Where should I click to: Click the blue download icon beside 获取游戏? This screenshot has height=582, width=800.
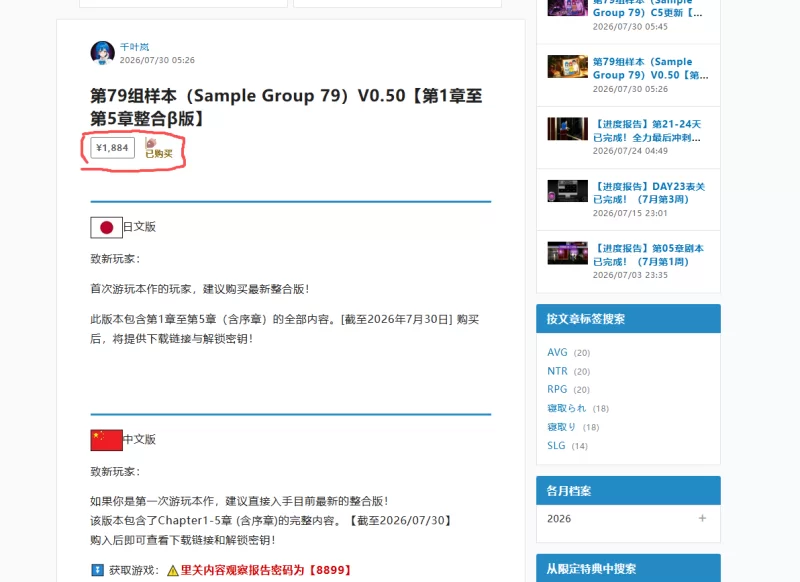[x=97, y=570]
